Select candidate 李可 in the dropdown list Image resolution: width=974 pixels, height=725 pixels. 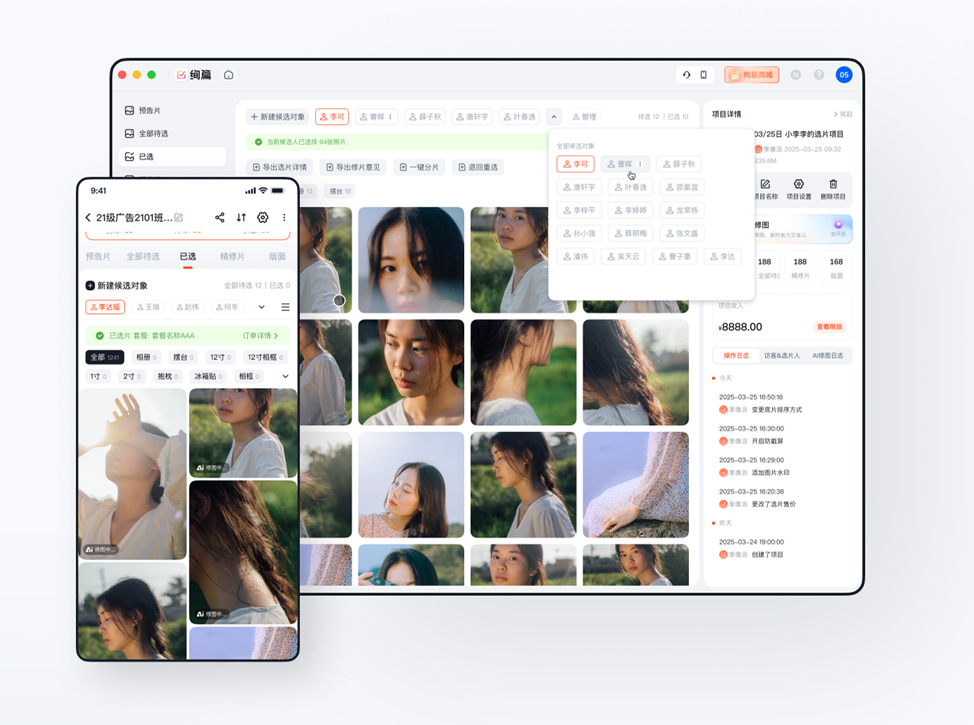pyautogui.click(x=575, y=164)
